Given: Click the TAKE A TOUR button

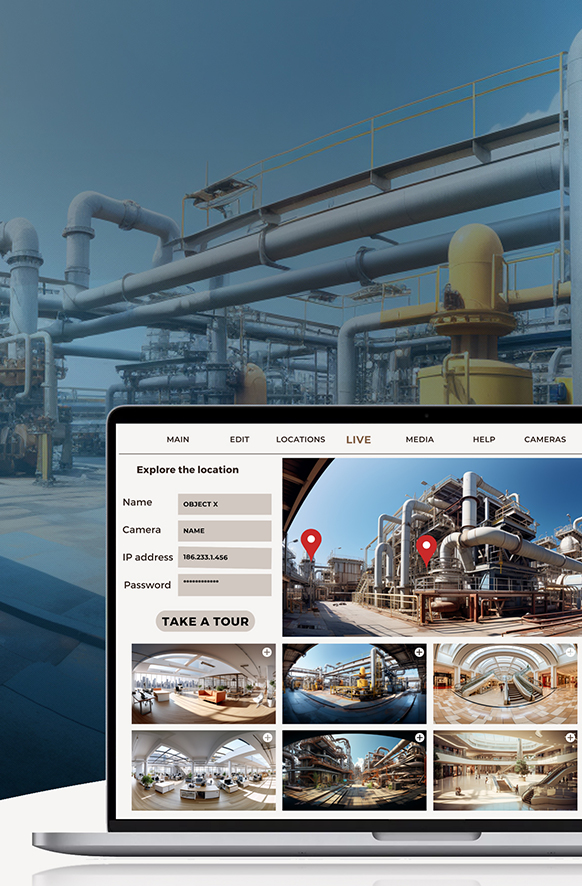Looking at the screenshot, I should pyautogui.click(x=205, y=621).
